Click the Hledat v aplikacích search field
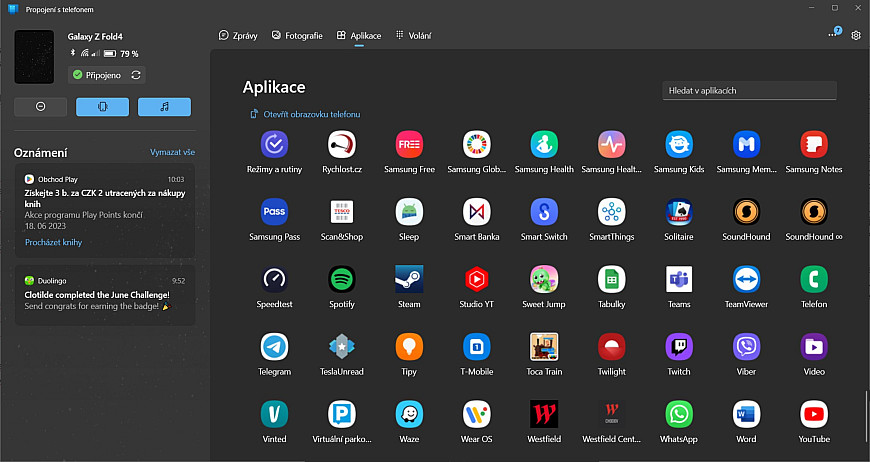Image resolution: width=870 pixels, height=462 pixels. tap(749, 90)
